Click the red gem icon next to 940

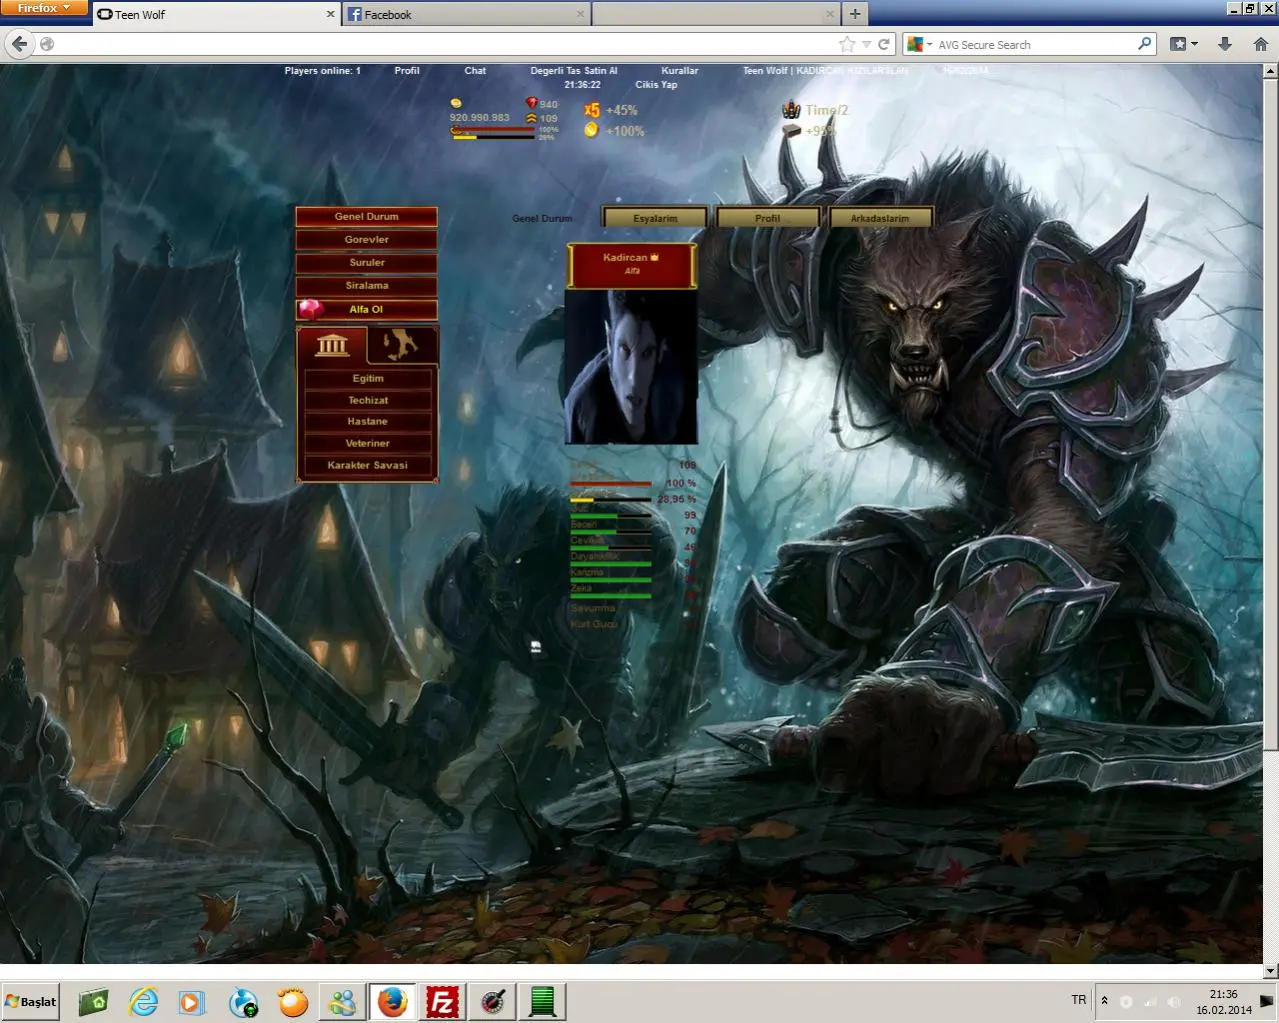point(532,103)
